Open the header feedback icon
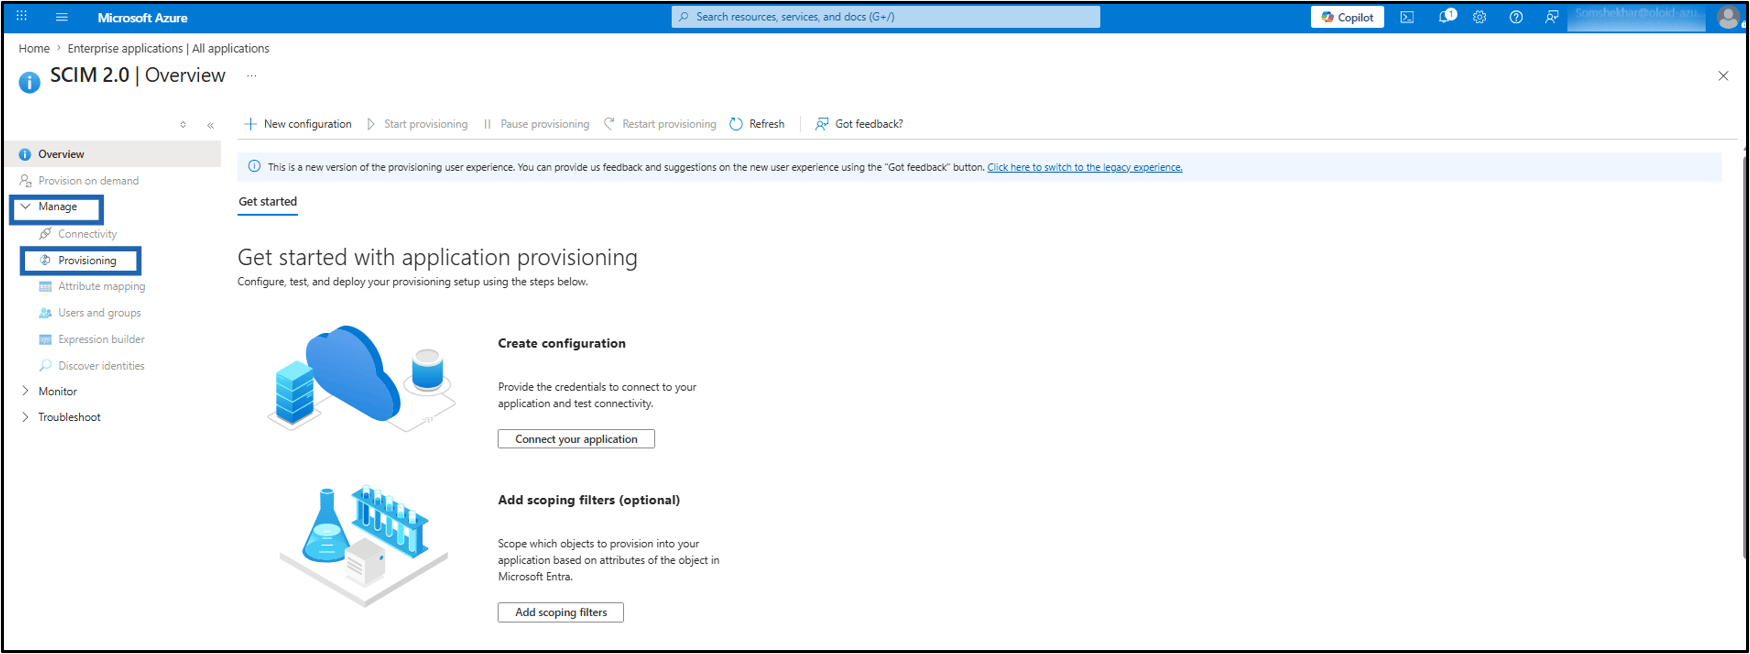The height and width of the screenshot is (654, 1750). tap(1551, 17)
